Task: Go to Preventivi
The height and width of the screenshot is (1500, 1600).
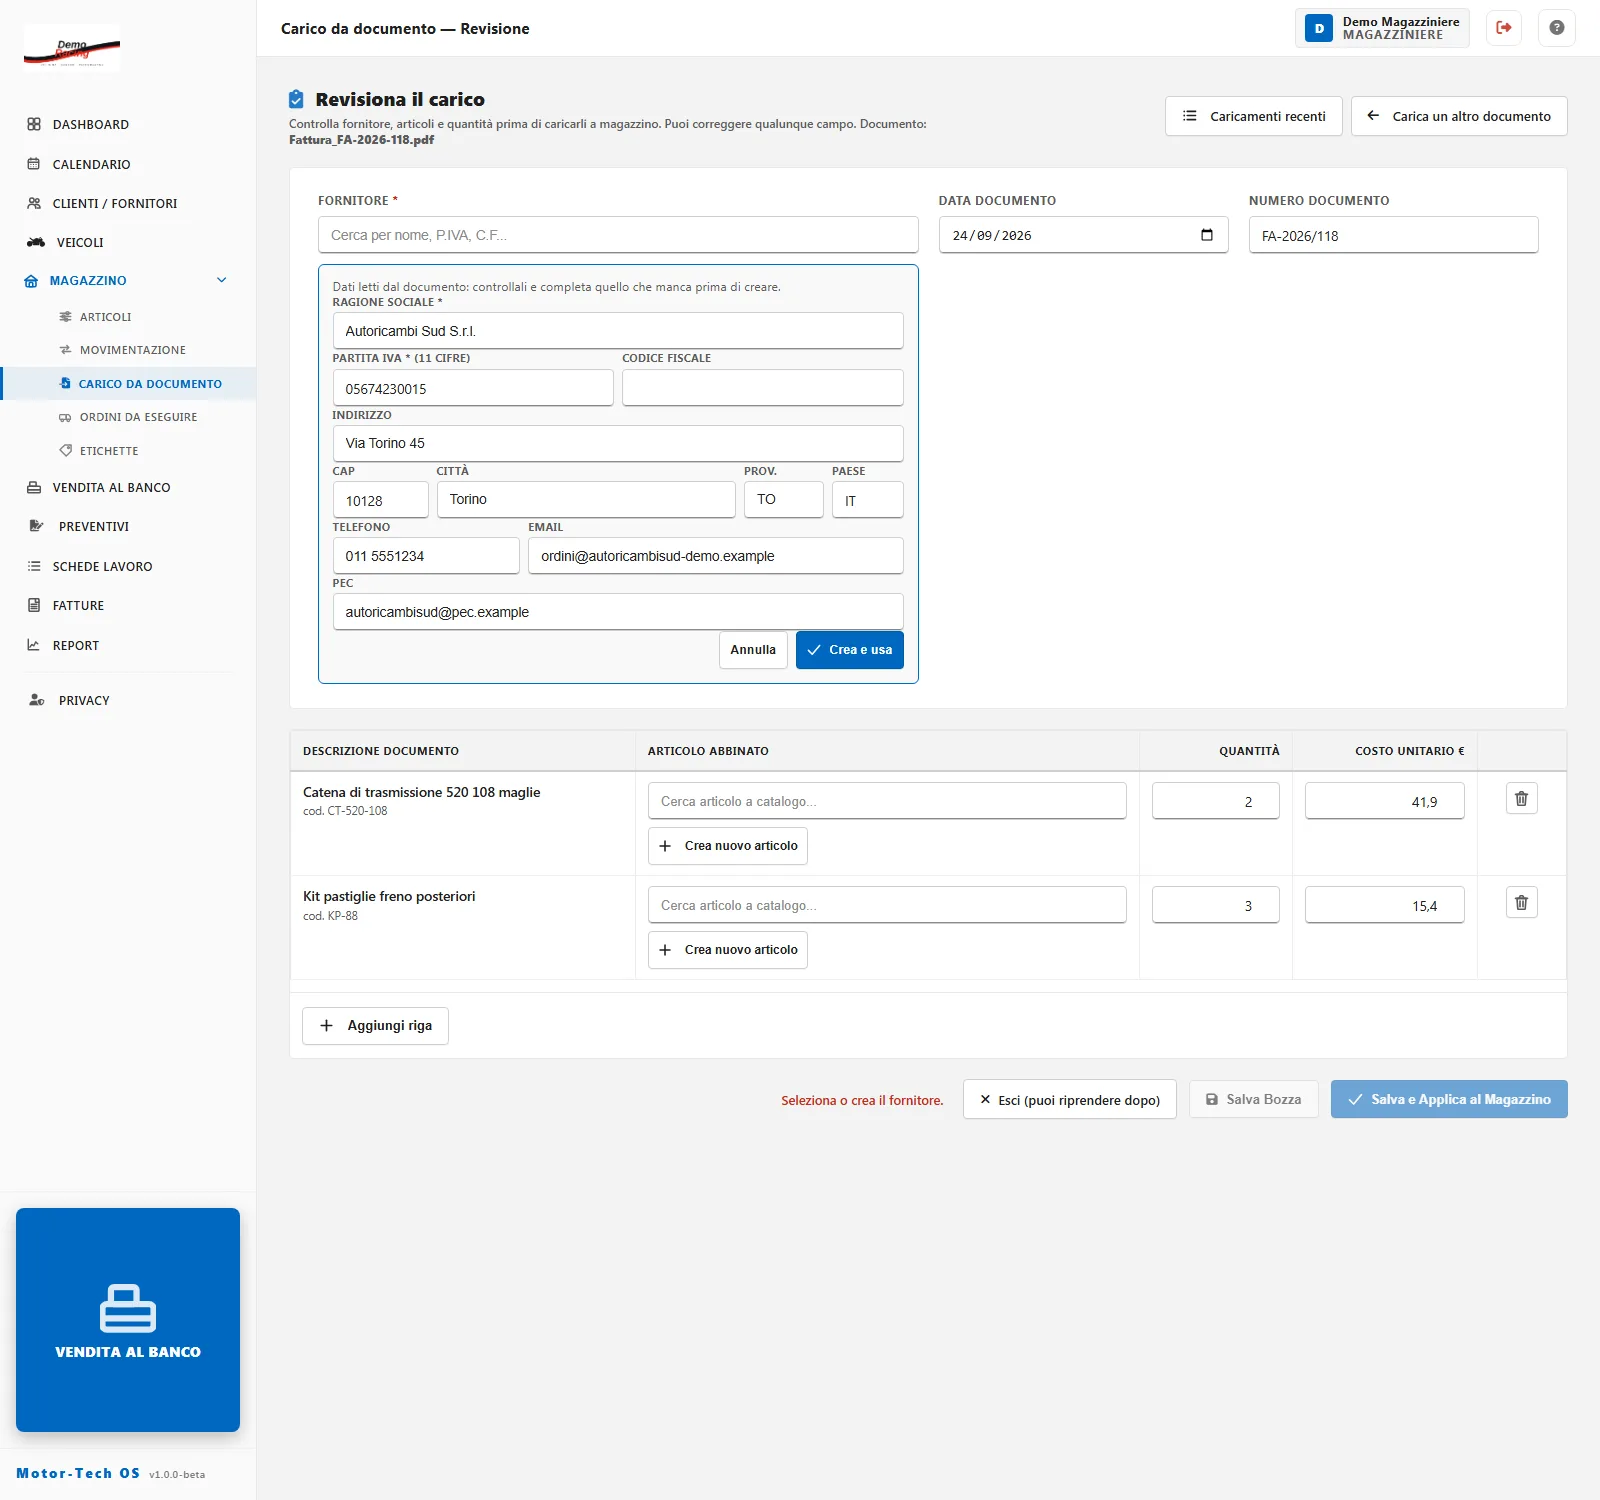Action: (x=93, y=527)
